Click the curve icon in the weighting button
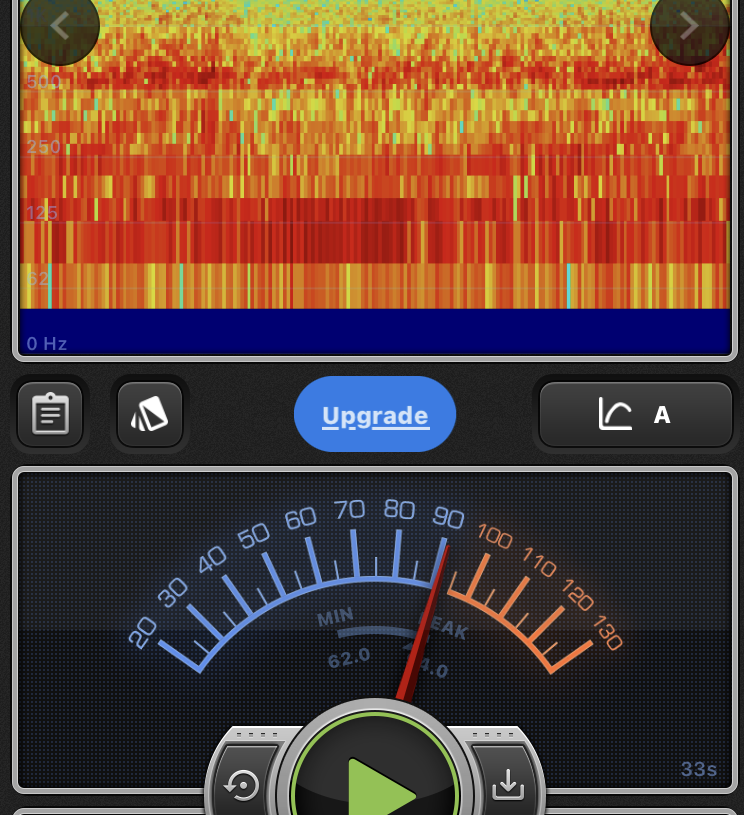This screenshot has width=744, height=815. (x=615, y=414)
